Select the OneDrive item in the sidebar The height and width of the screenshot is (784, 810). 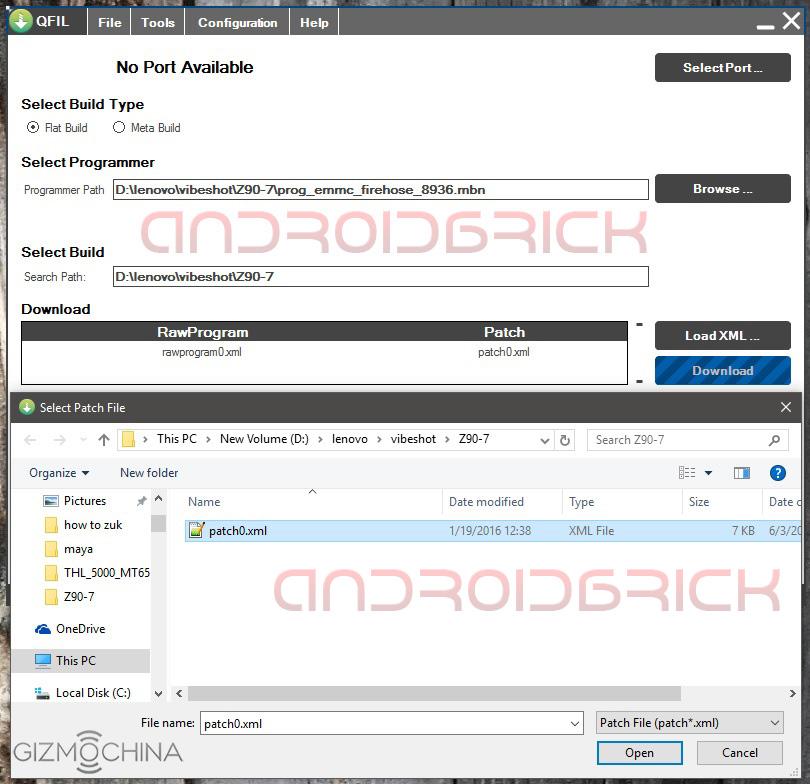(x=80, y=629)
